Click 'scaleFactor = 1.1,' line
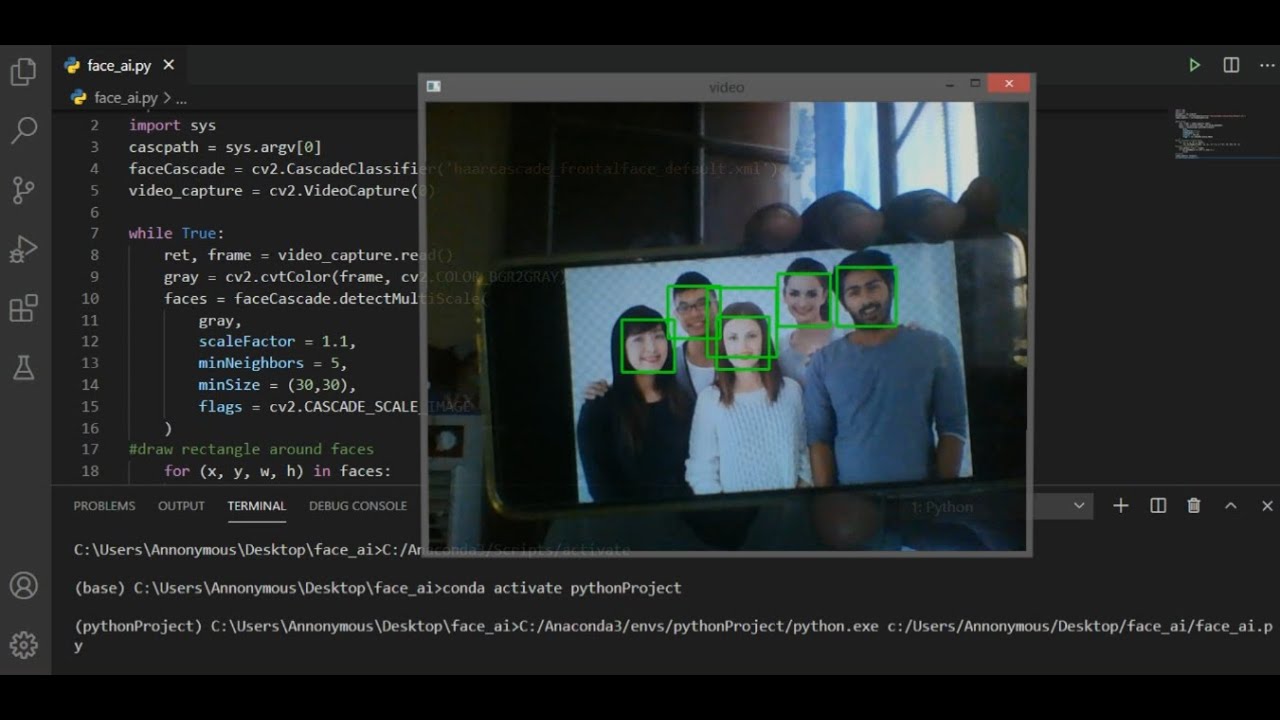Screen dimensions: 1280x720 (277, 341)
